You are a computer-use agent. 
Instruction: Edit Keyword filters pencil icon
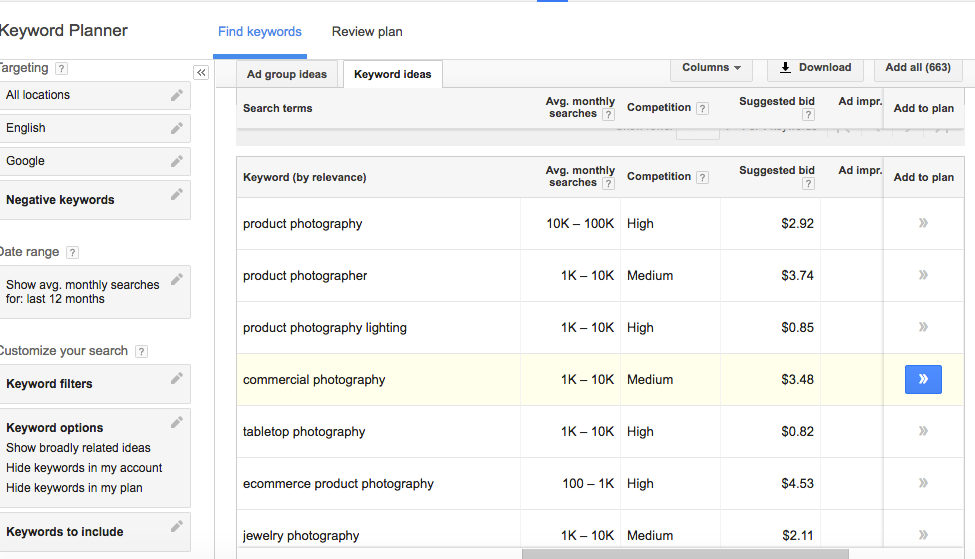pos(177,378)
